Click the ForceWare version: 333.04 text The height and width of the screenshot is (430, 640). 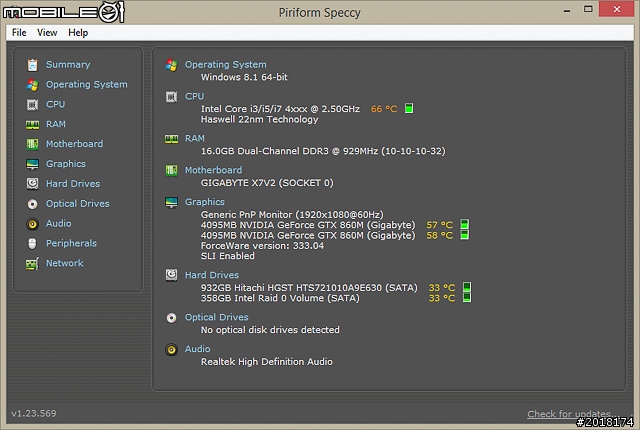pyautogui.click(x=262, y=246)
